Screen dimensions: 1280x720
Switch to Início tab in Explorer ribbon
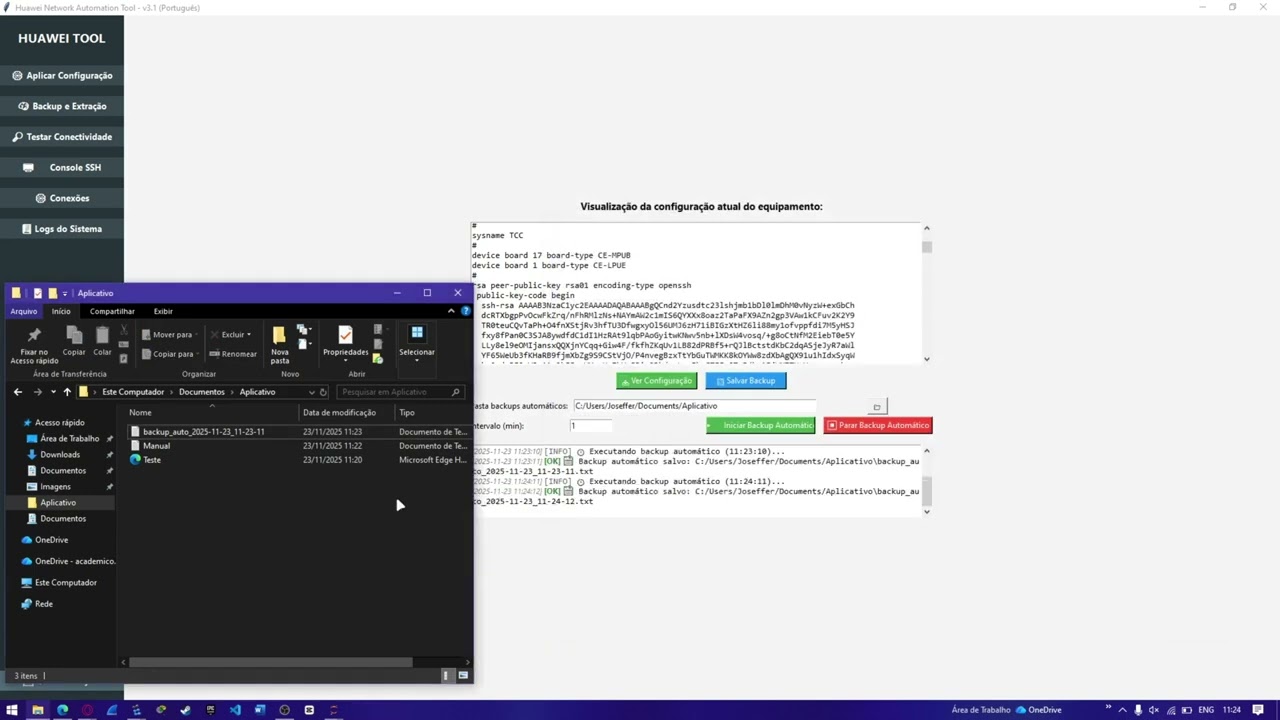pyautogui.click(x=61, y=311)
